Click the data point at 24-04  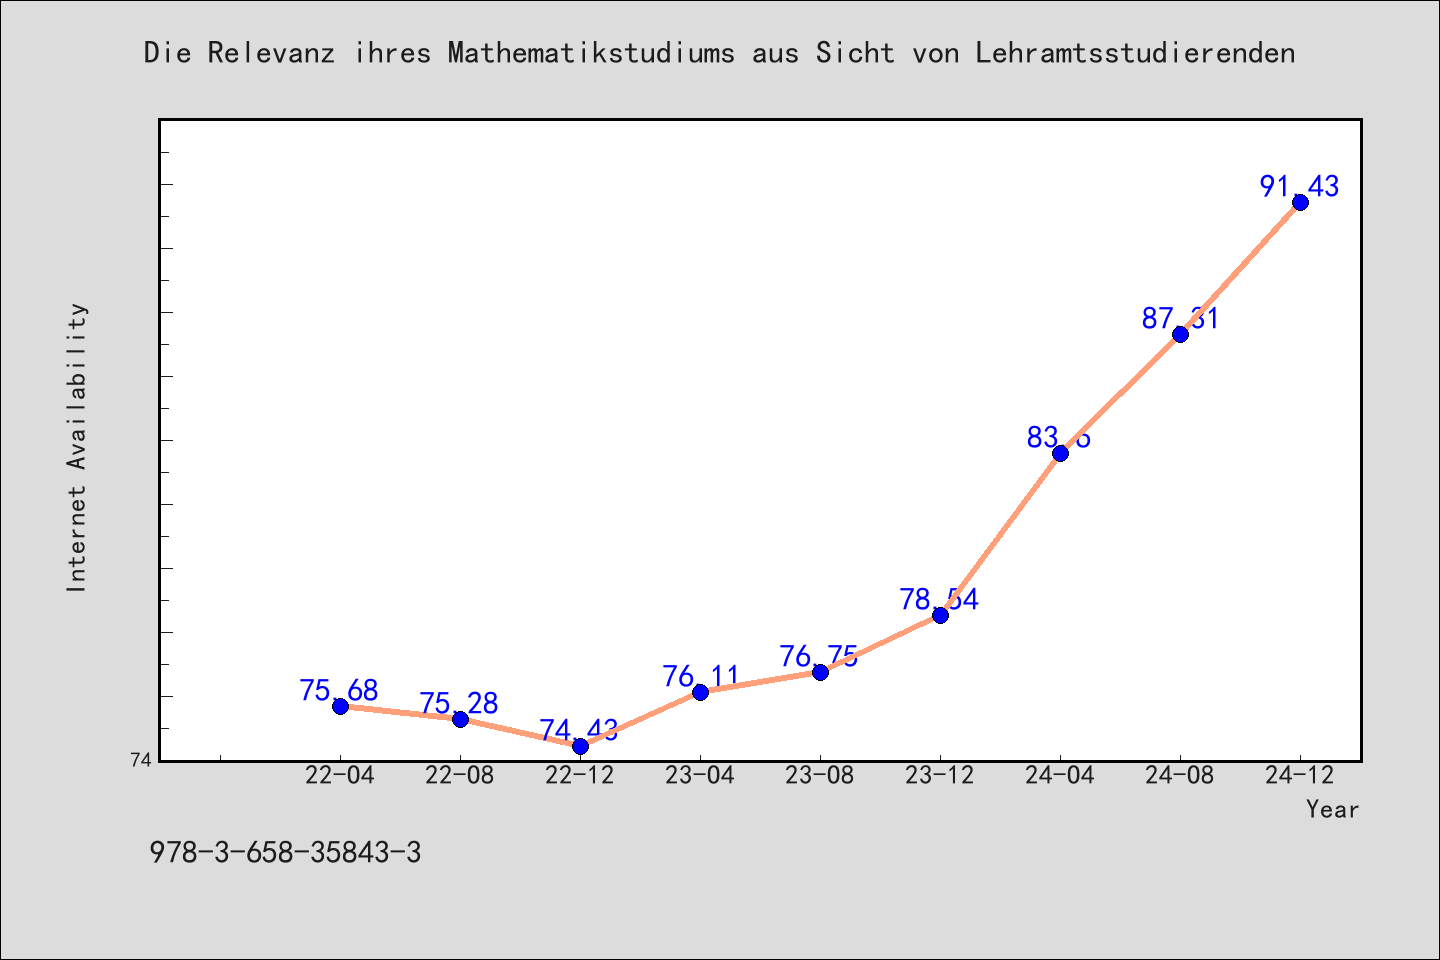click(x=1060, y=453)
